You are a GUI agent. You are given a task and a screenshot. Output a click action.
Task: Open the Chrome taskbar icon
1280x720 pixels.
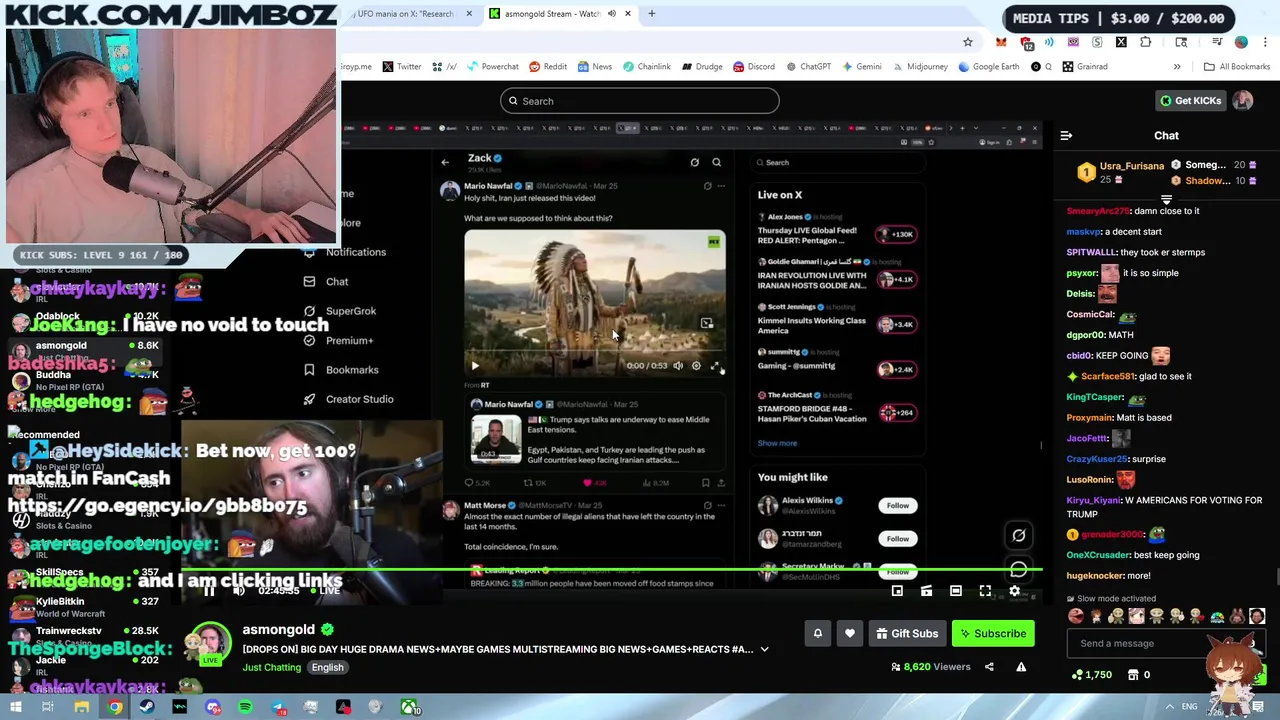(x=115, y=708)
